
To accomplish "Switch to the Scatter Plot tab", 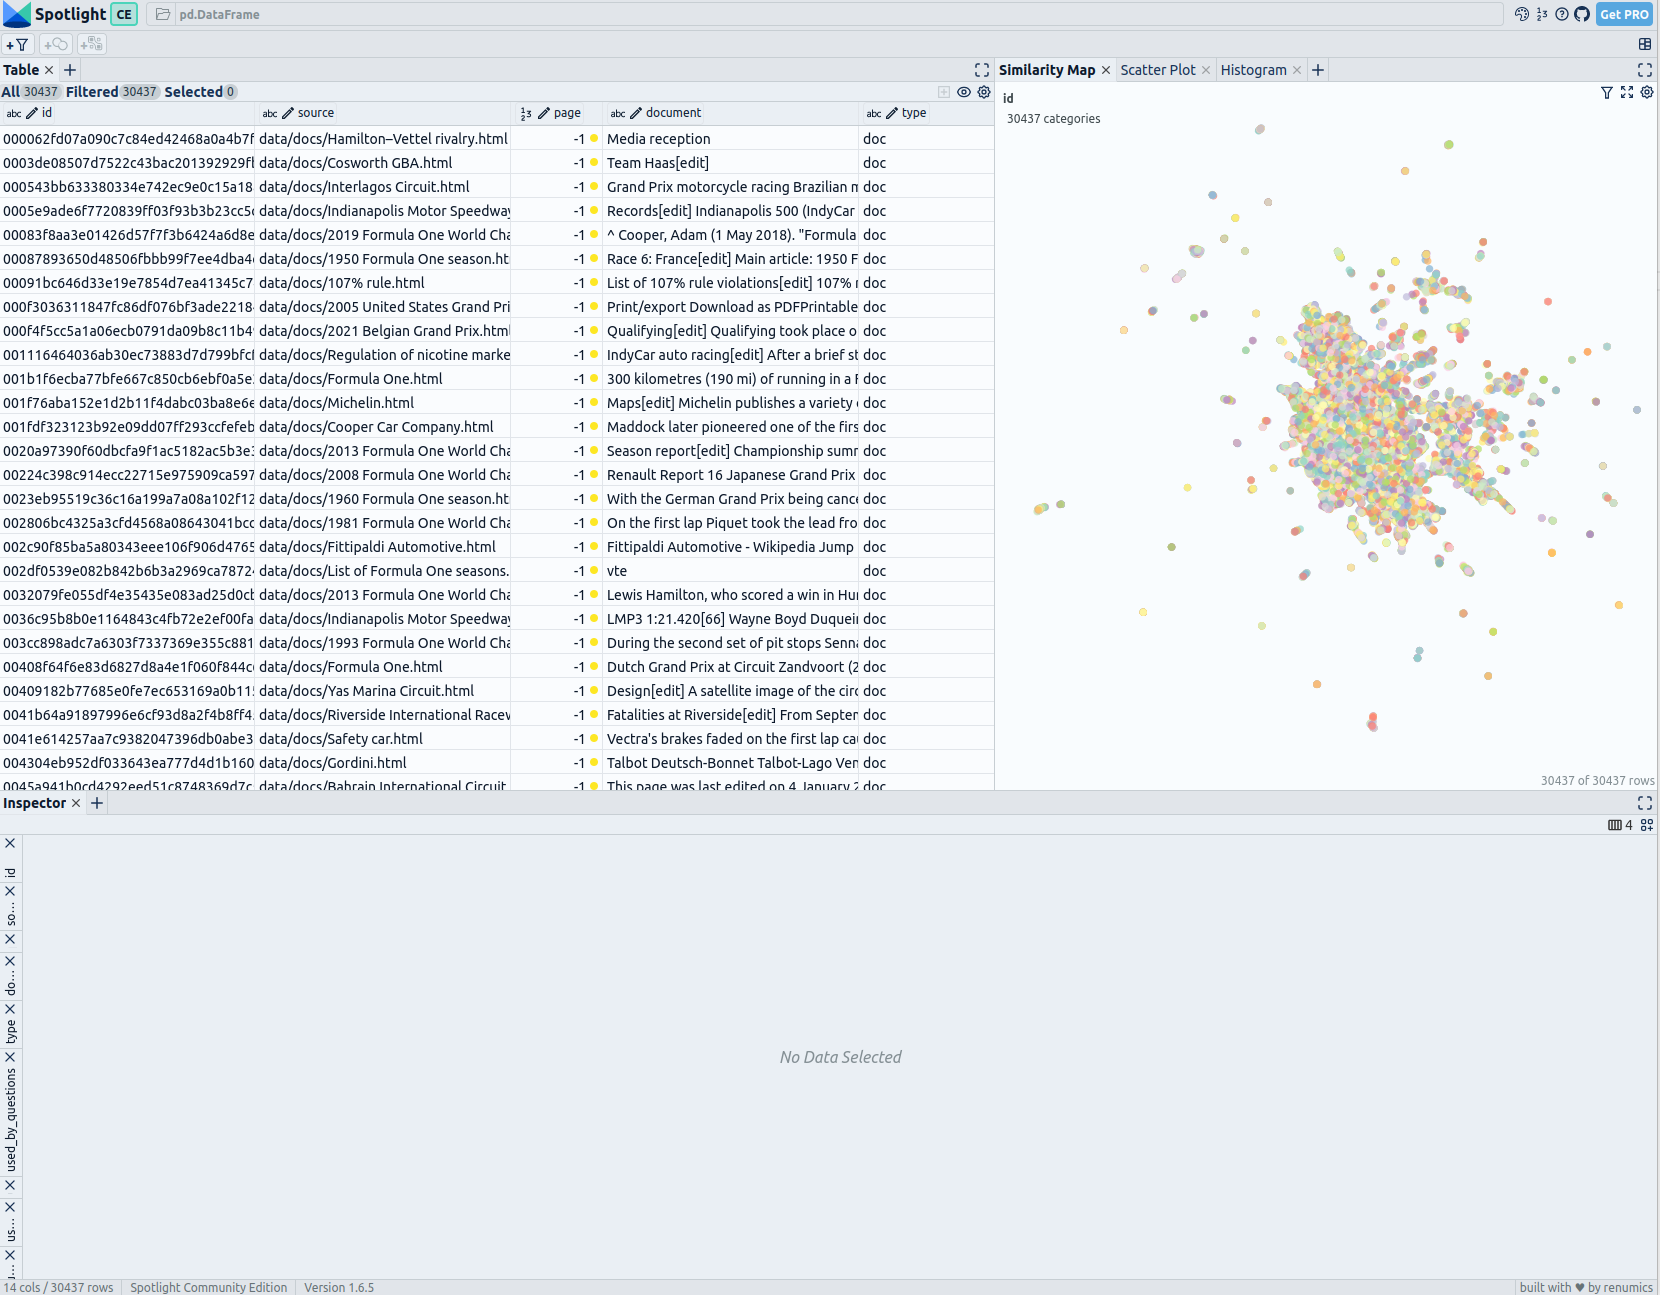I will pyautogui.click(x=1158, y=70).
